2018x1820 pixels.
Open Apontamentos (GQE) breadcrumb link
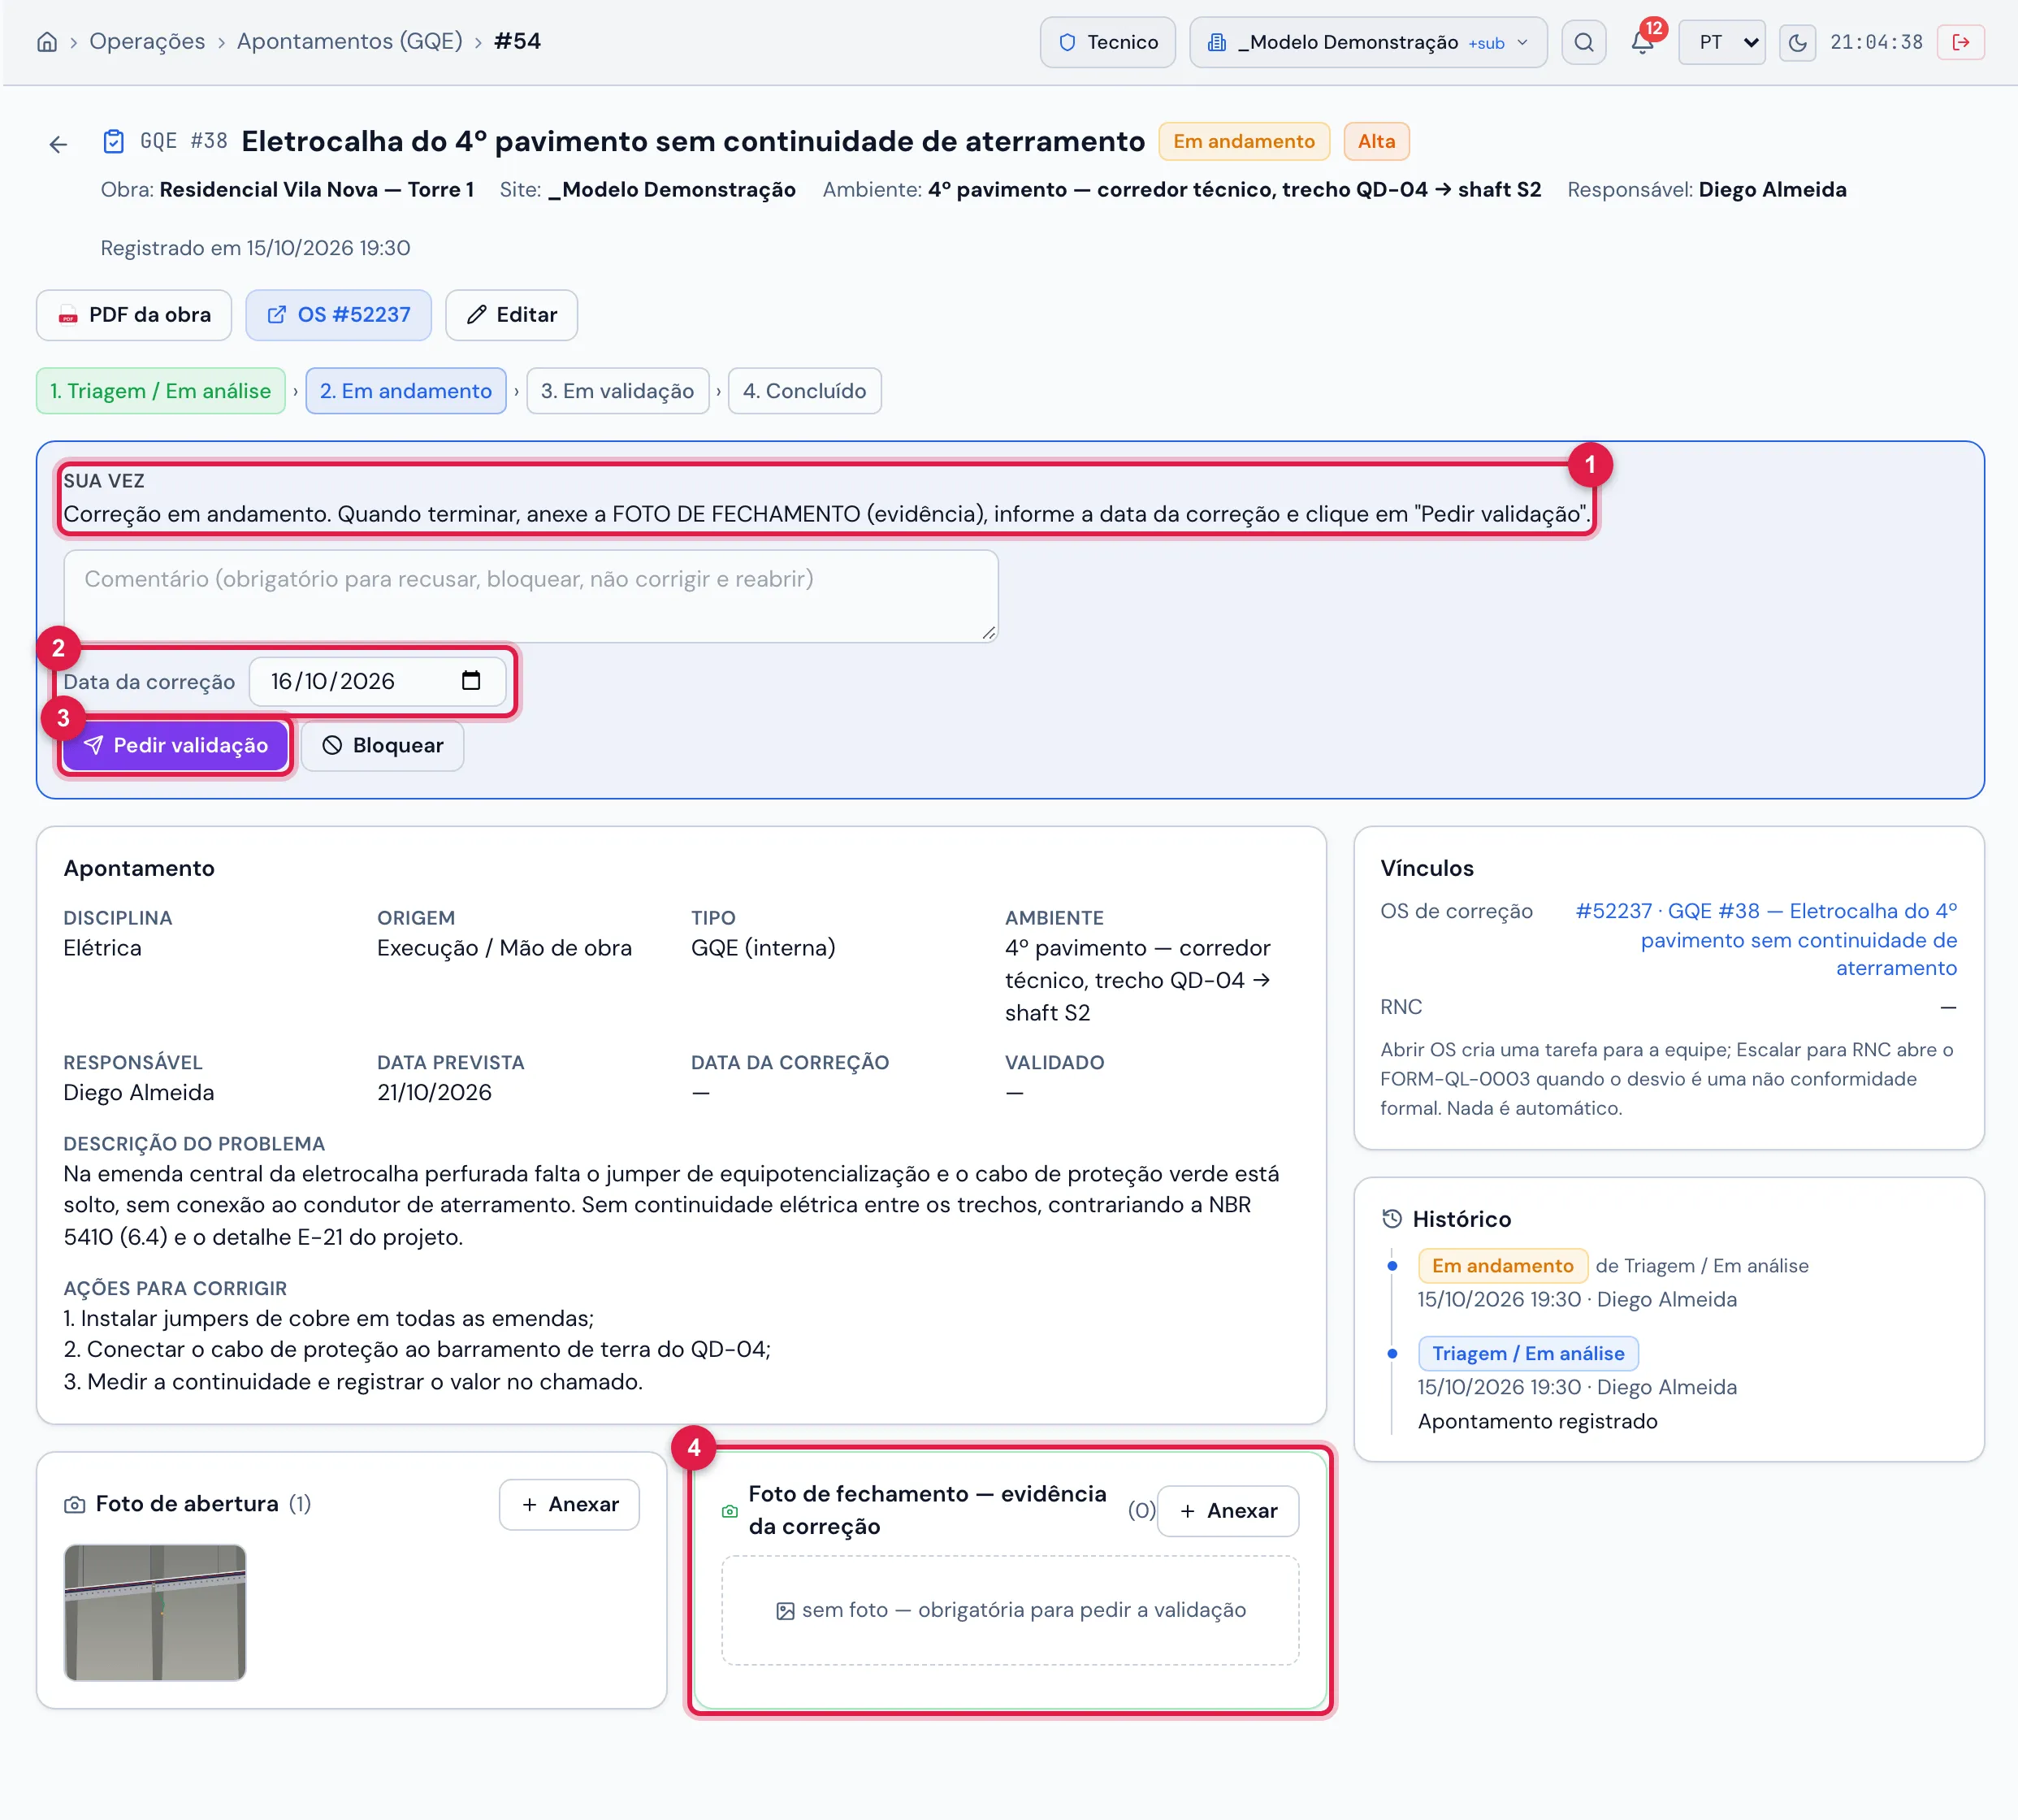coord(350,41)
